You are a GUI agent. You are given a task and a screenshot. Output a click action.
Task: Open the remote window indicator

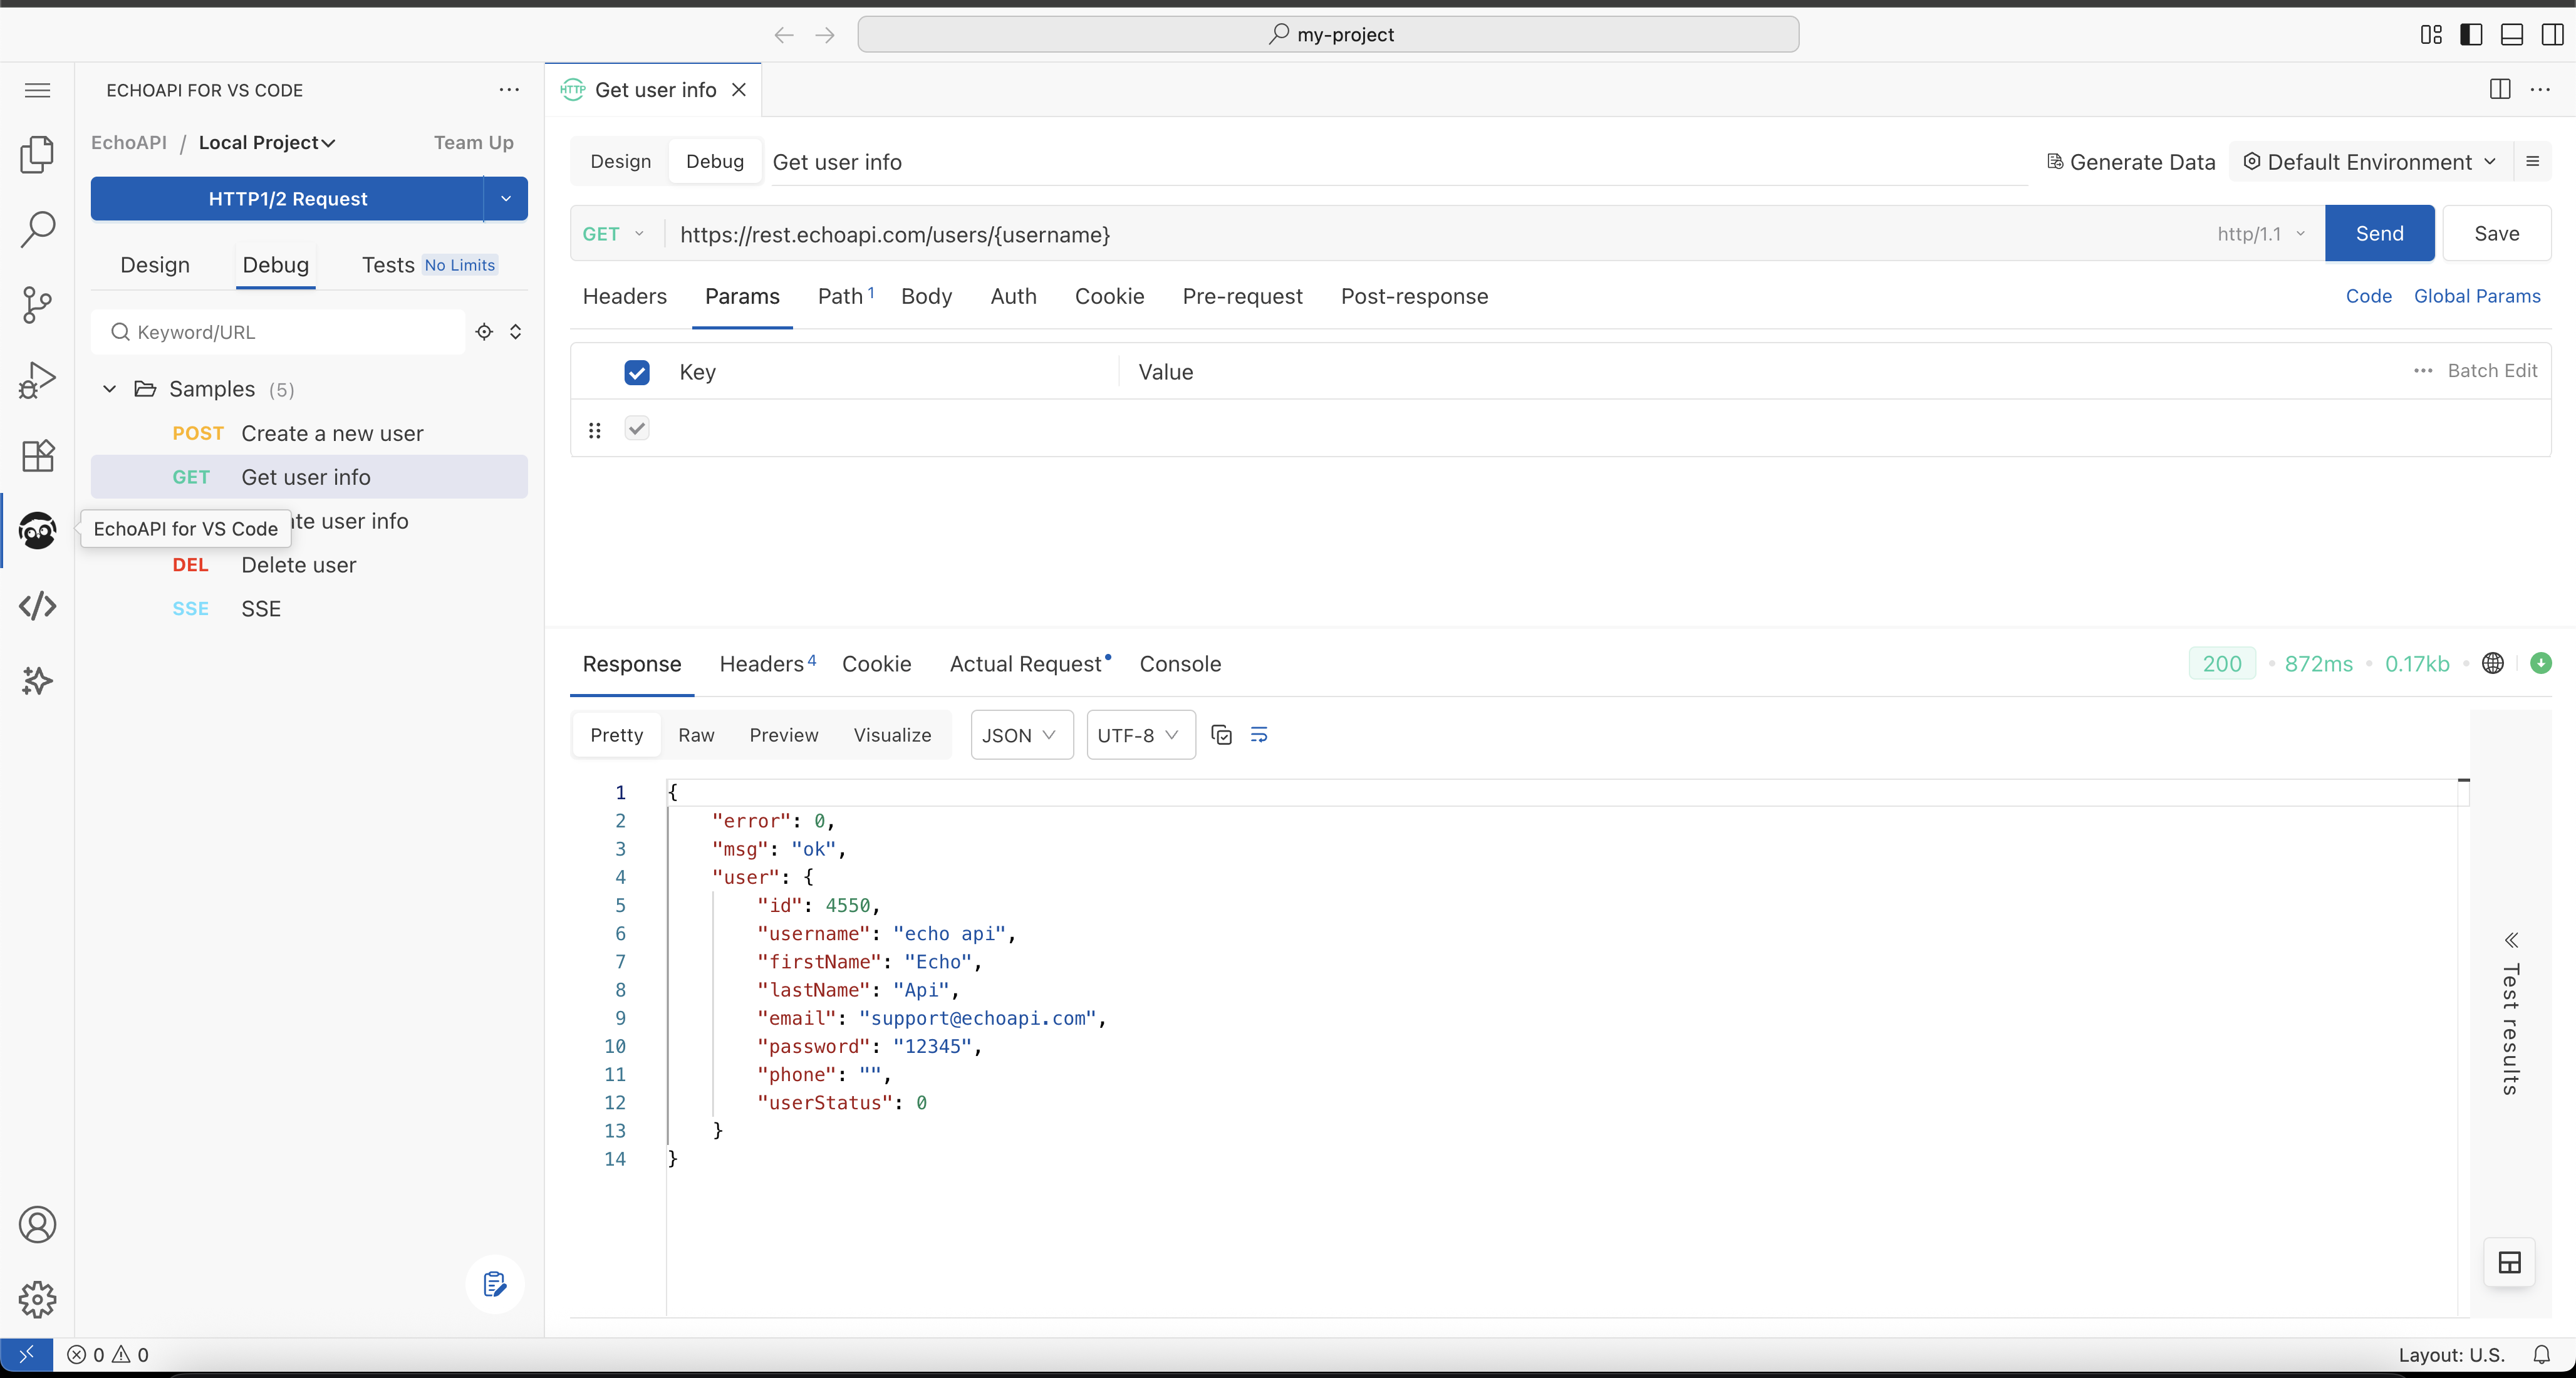(x=27, y=1355)
